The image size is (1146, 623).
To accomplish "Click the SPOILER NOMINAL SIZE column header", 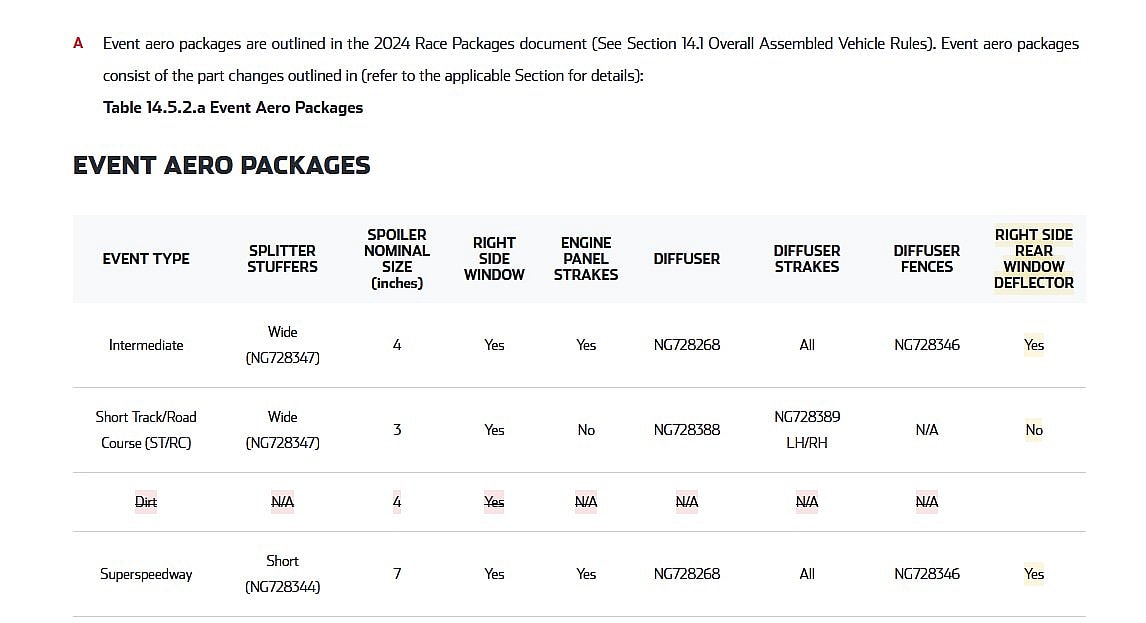I will click(x=397, y=258).
